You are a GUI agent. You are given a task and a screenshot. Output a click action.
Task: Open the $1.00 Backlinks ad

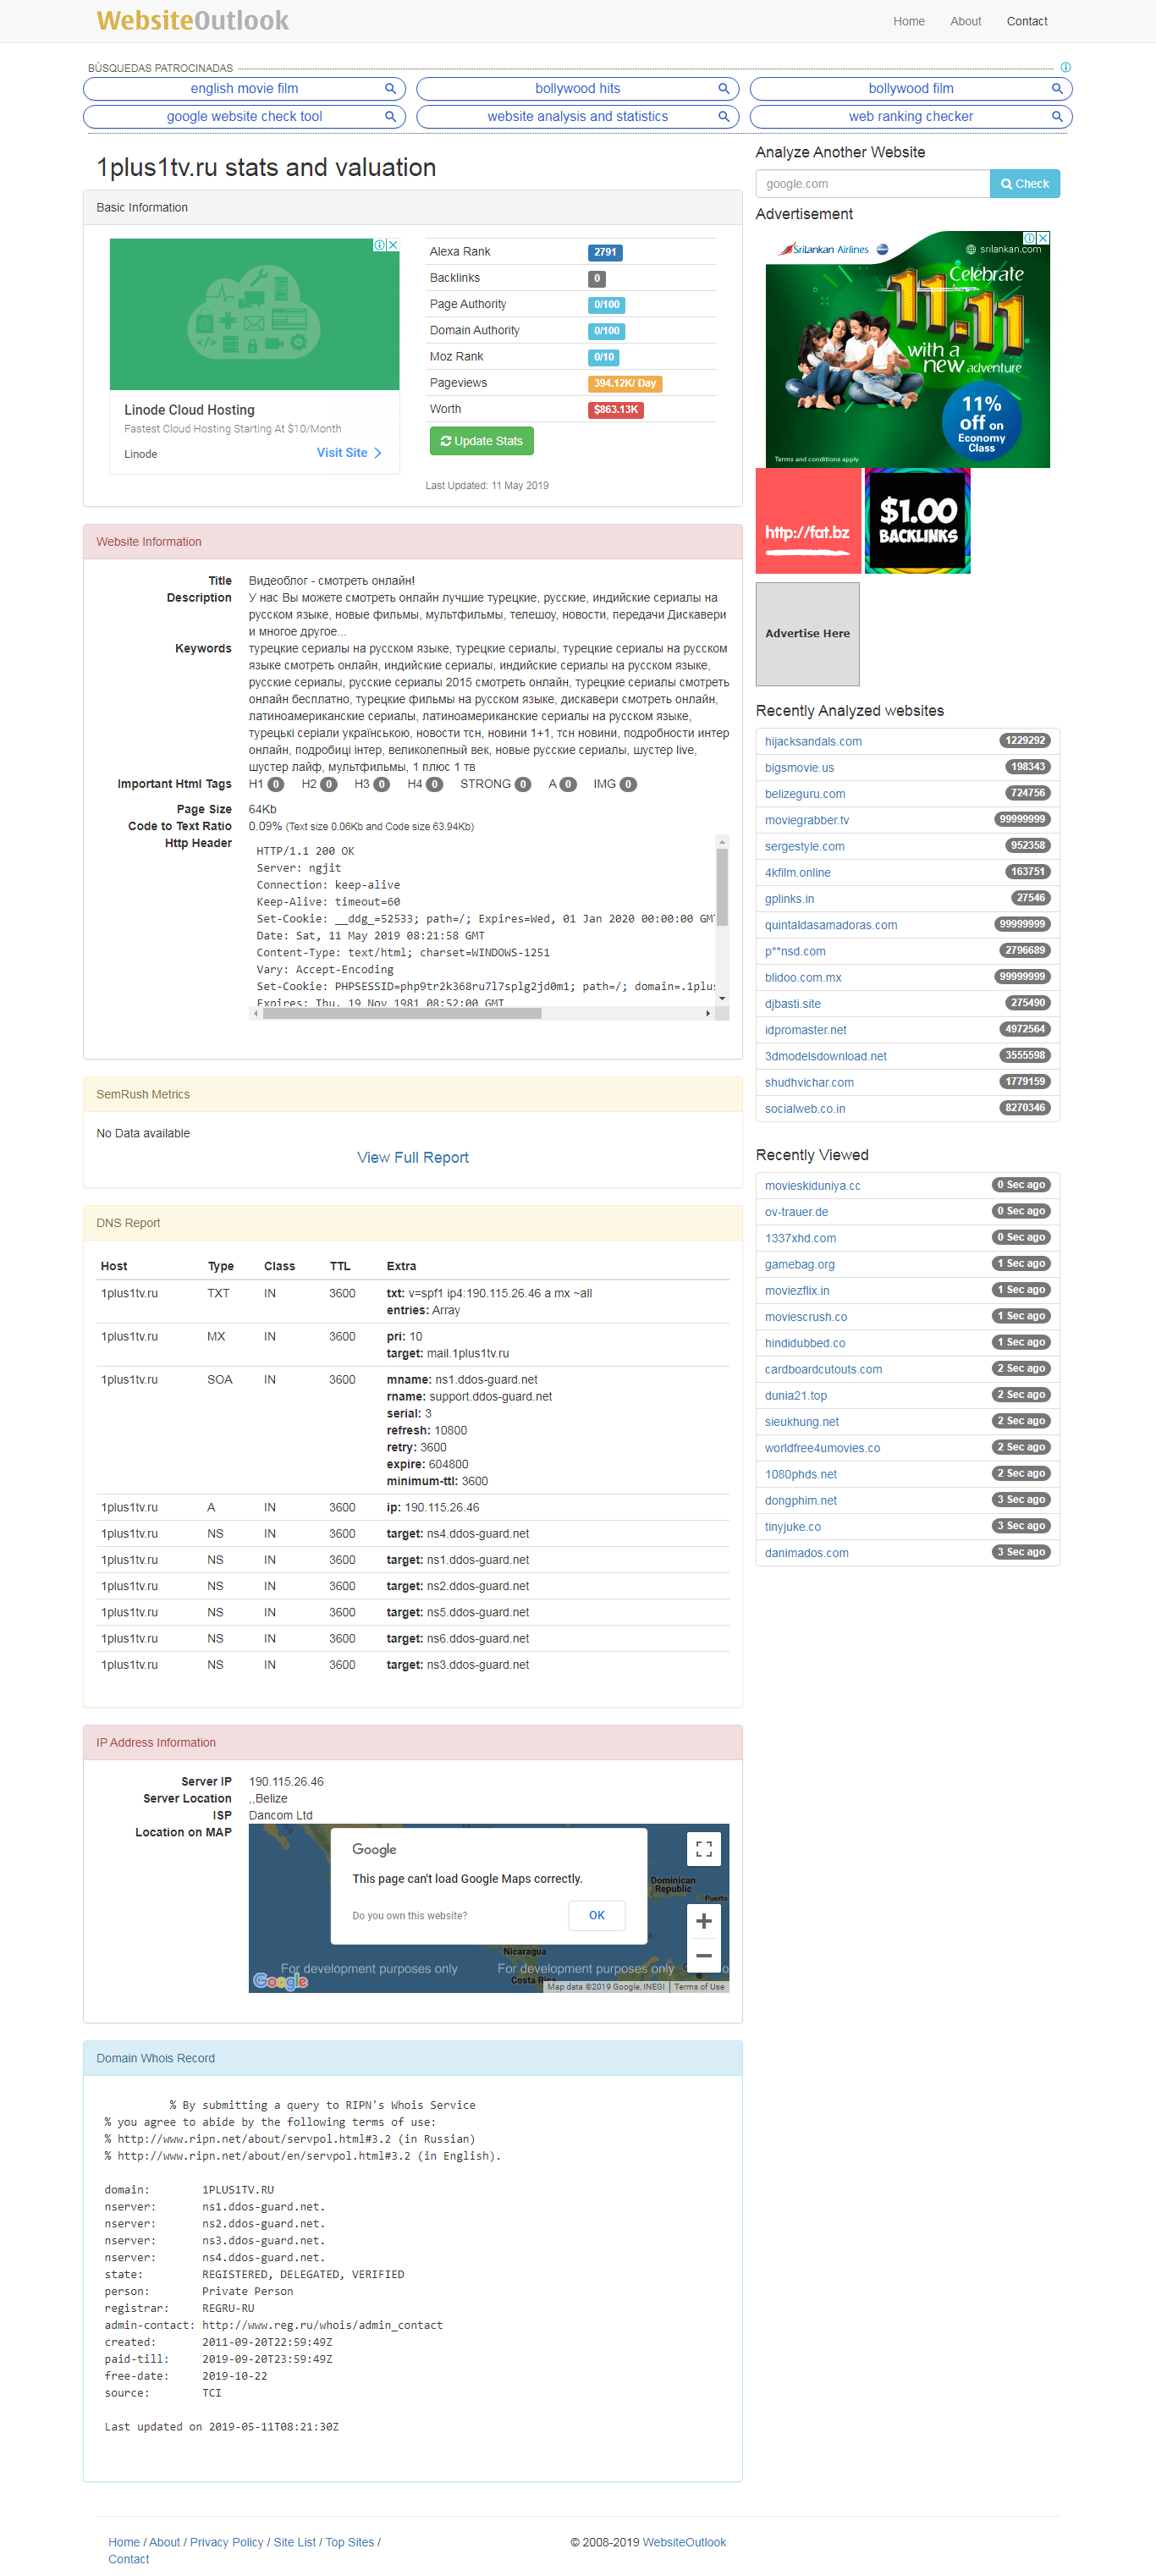point(917,521)
